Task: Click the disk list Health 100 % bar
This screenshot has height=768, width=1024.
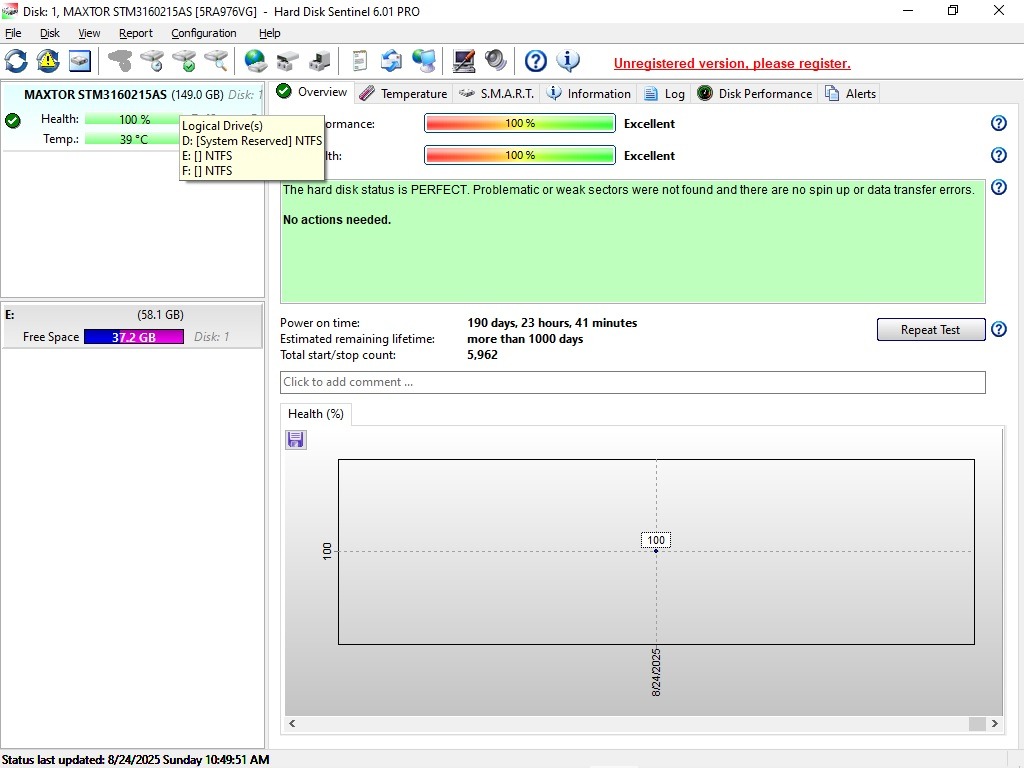Action: tap(133, 120)
